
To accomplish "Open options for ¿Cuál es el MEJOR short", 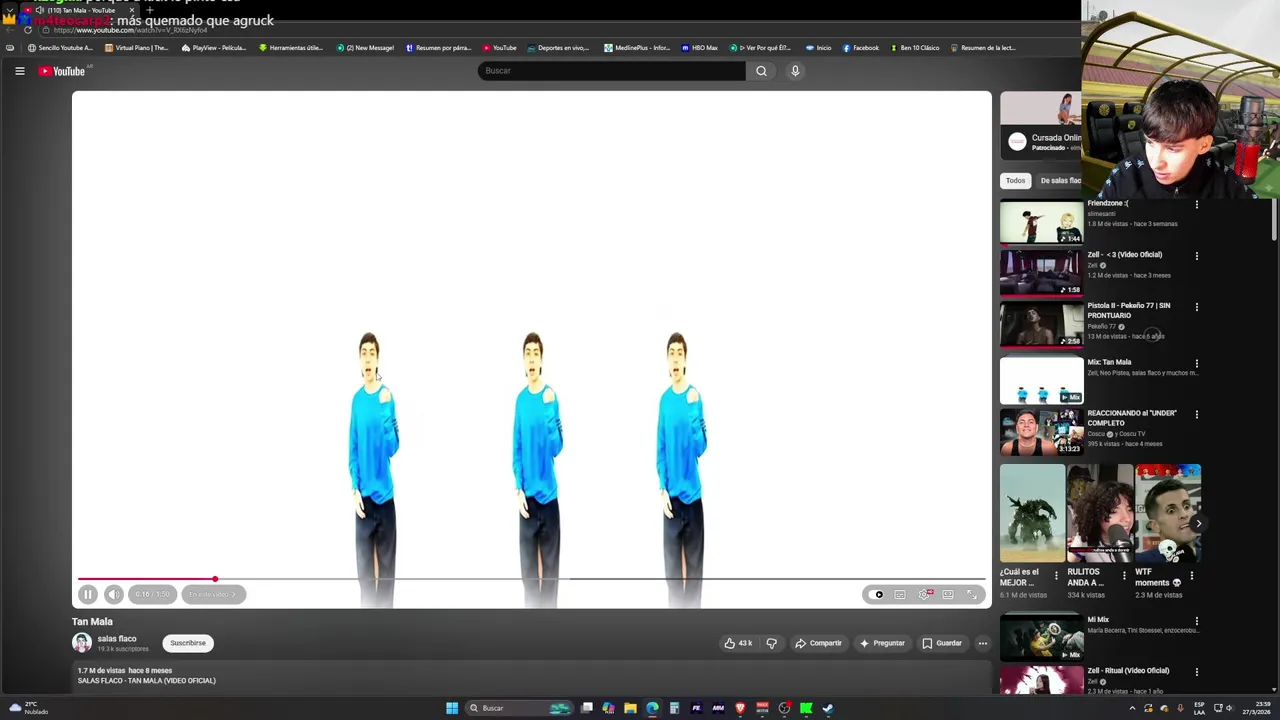I will pos(1056,576).
